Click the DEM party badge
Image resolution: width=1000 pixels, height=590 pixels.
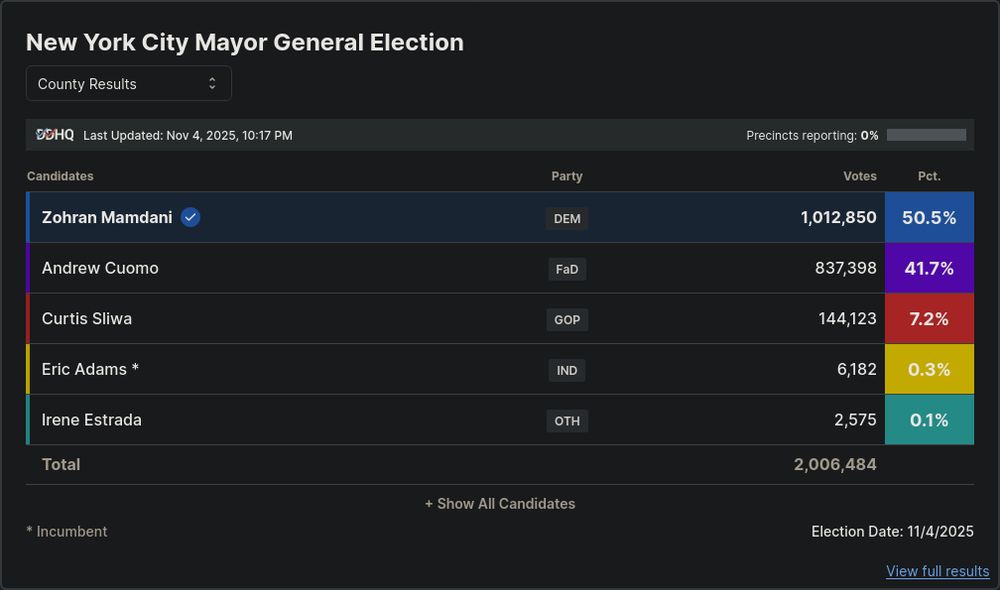coord(567,218)
